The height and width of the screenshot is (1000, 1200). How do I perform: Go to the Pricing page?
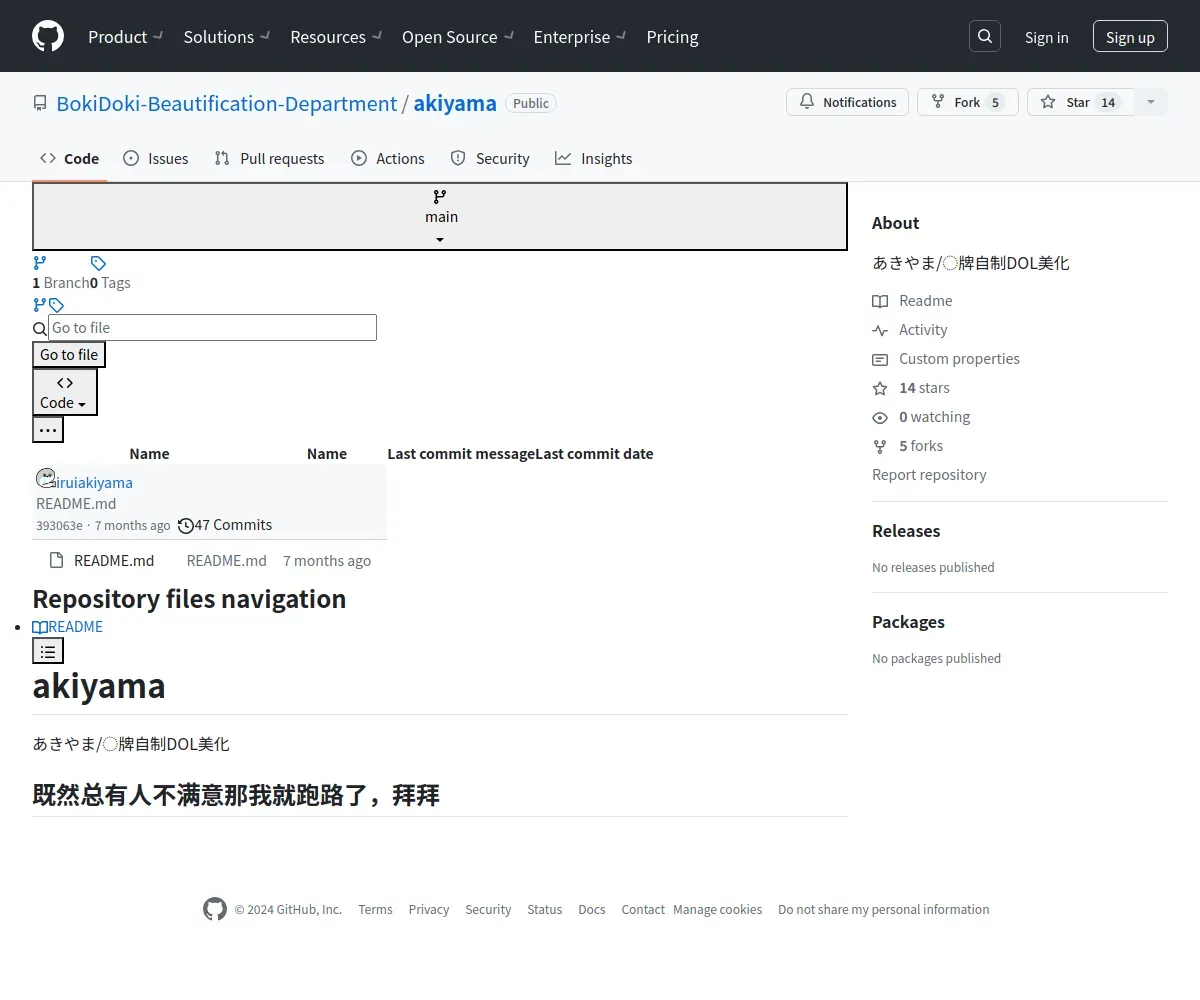pyautogui.click(x=672, y=37)
